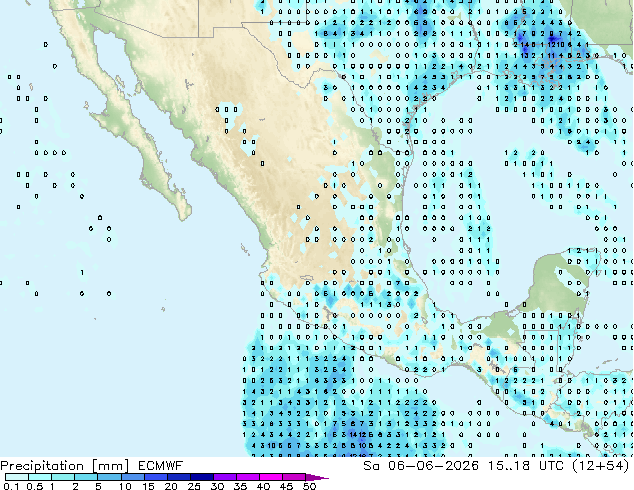
Task: Click the 'ECMWF' model label
Action: (161, 466)
